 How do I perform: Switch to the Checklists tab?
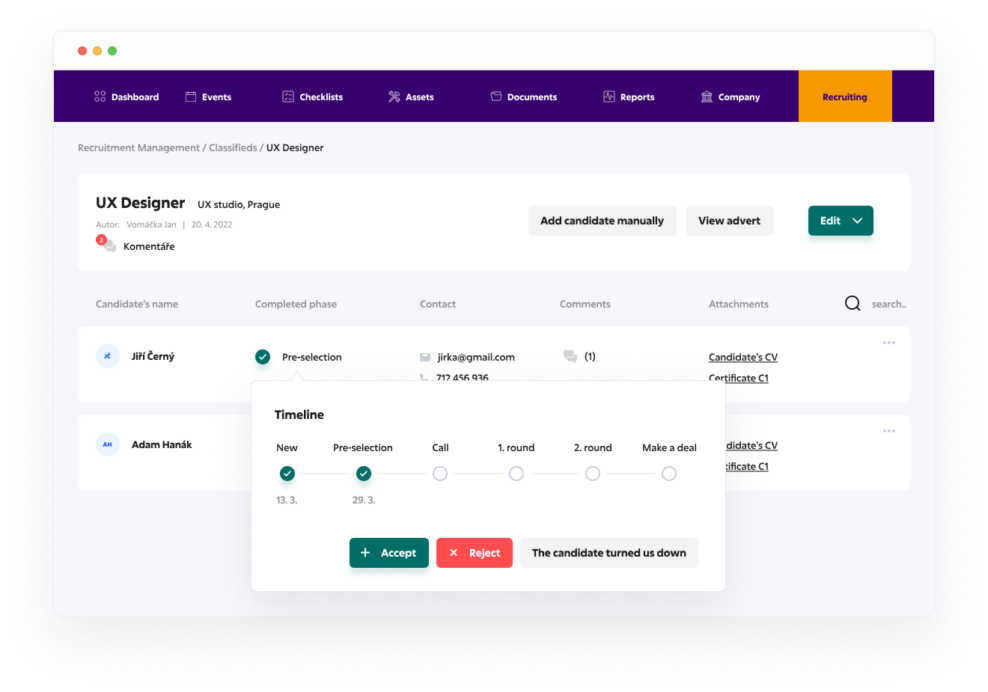point(313,96)
